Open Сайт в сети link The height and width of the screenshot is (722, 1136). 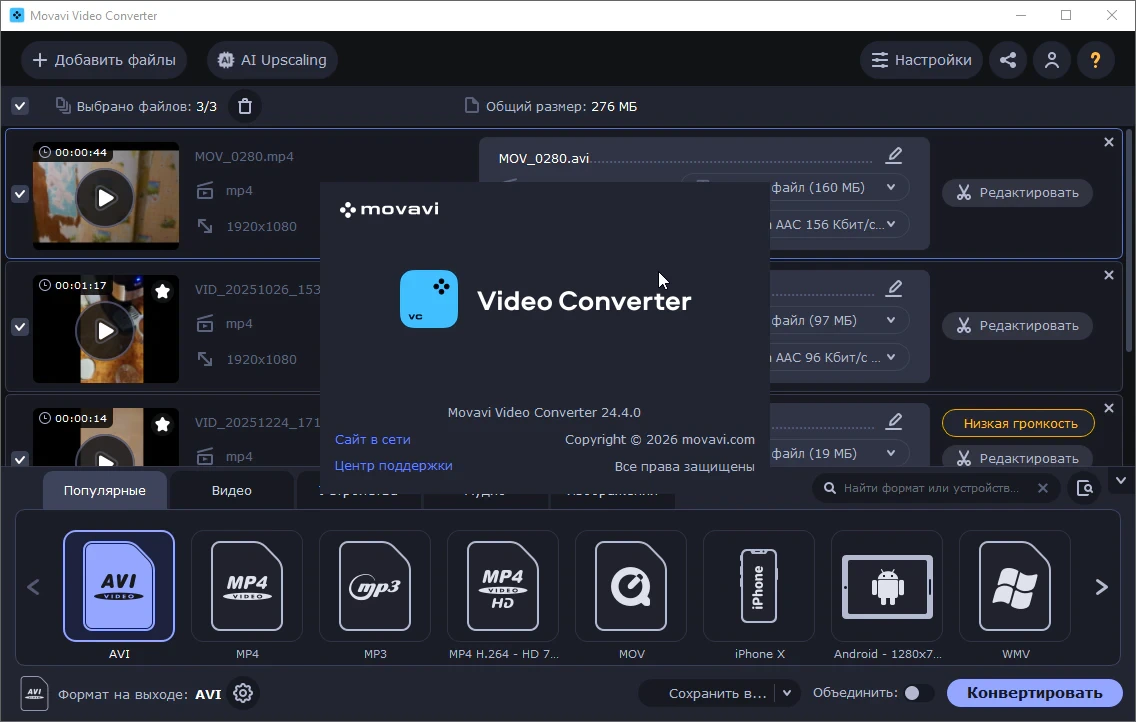click(x=372, y=440)
